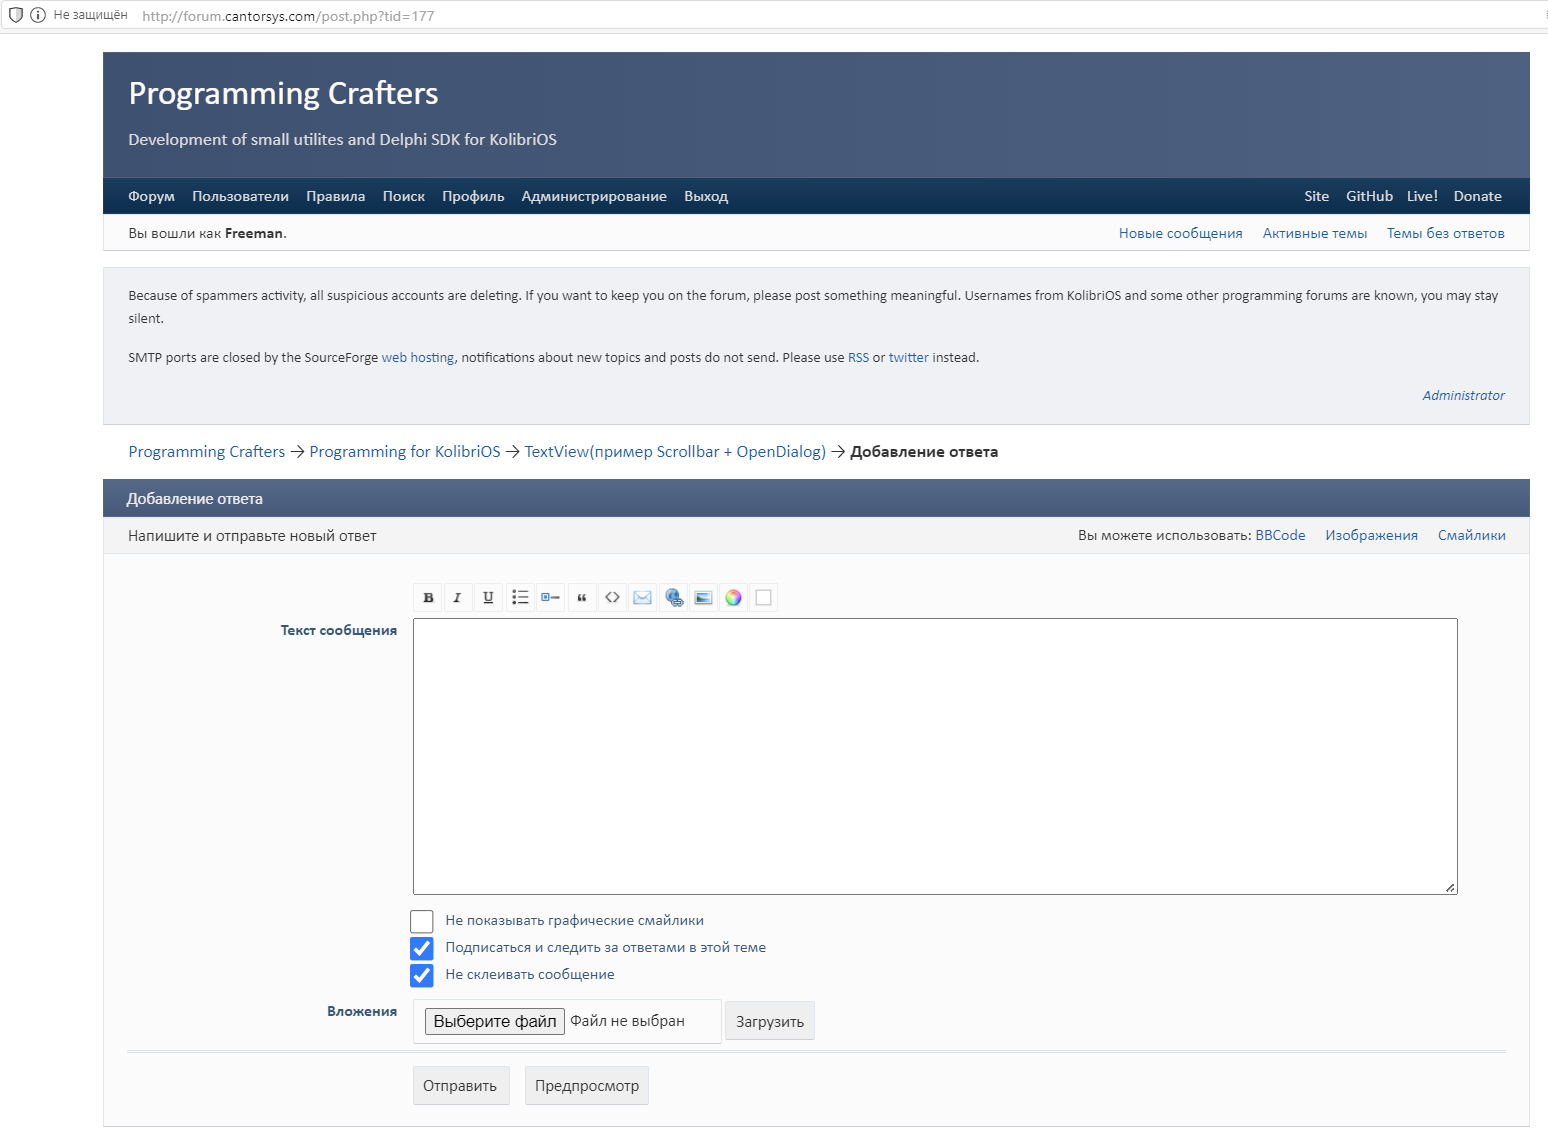Insert an email link via envelope icon
Viewport: 1548px width, 1135px height.
tap(642, 597)
